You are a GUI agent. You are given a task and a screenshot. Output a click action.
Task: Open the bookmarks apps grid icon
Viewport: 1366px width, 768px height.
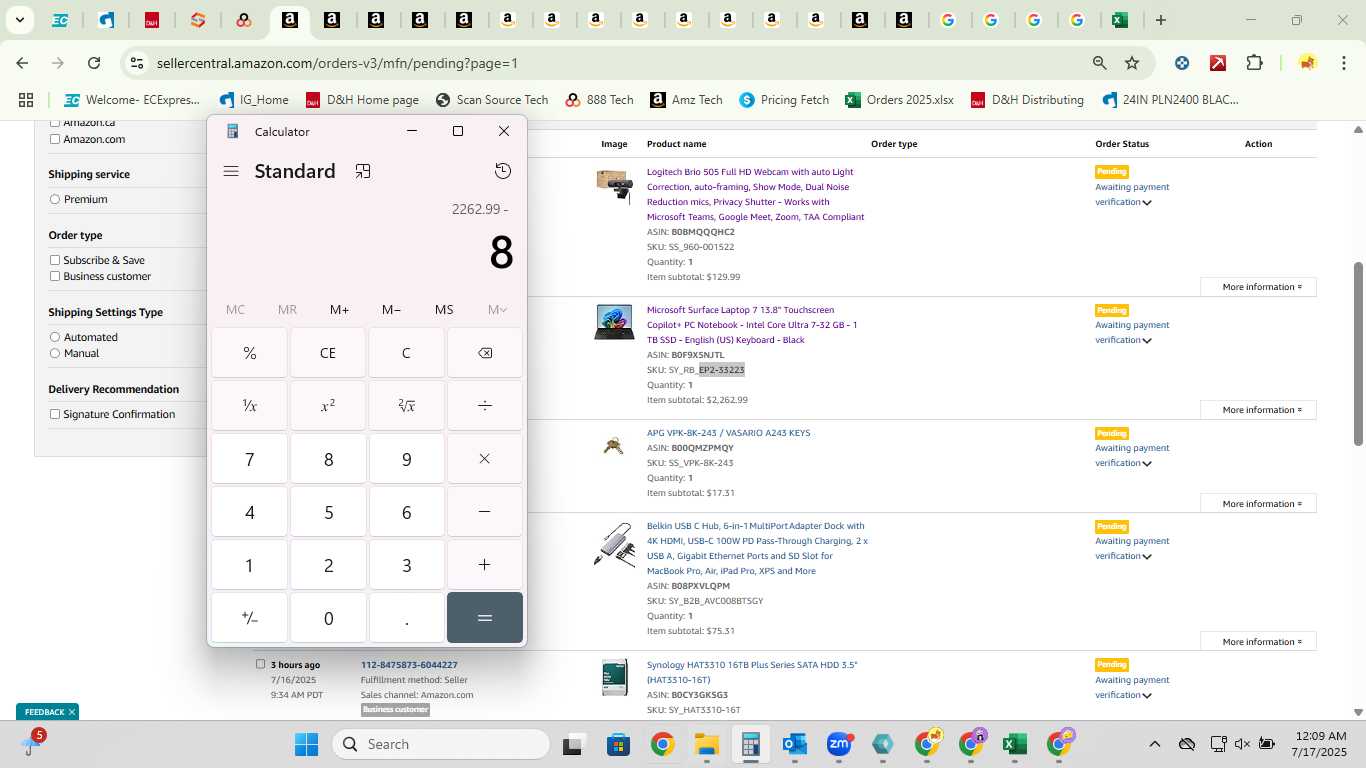(26, 100)
